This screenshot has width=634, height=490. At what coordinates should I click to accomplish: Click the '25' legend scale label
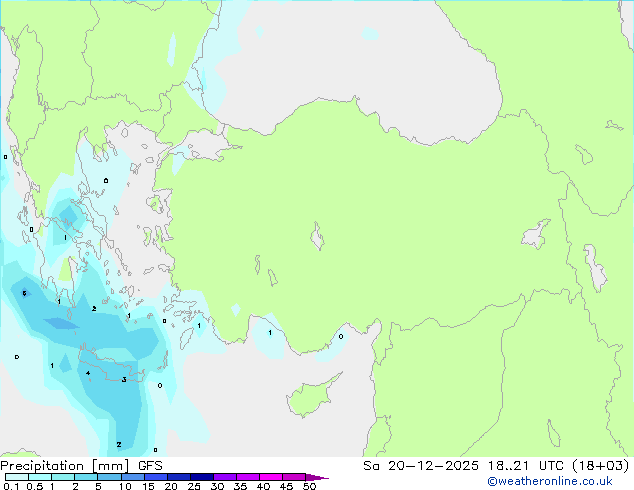(194, 486)
